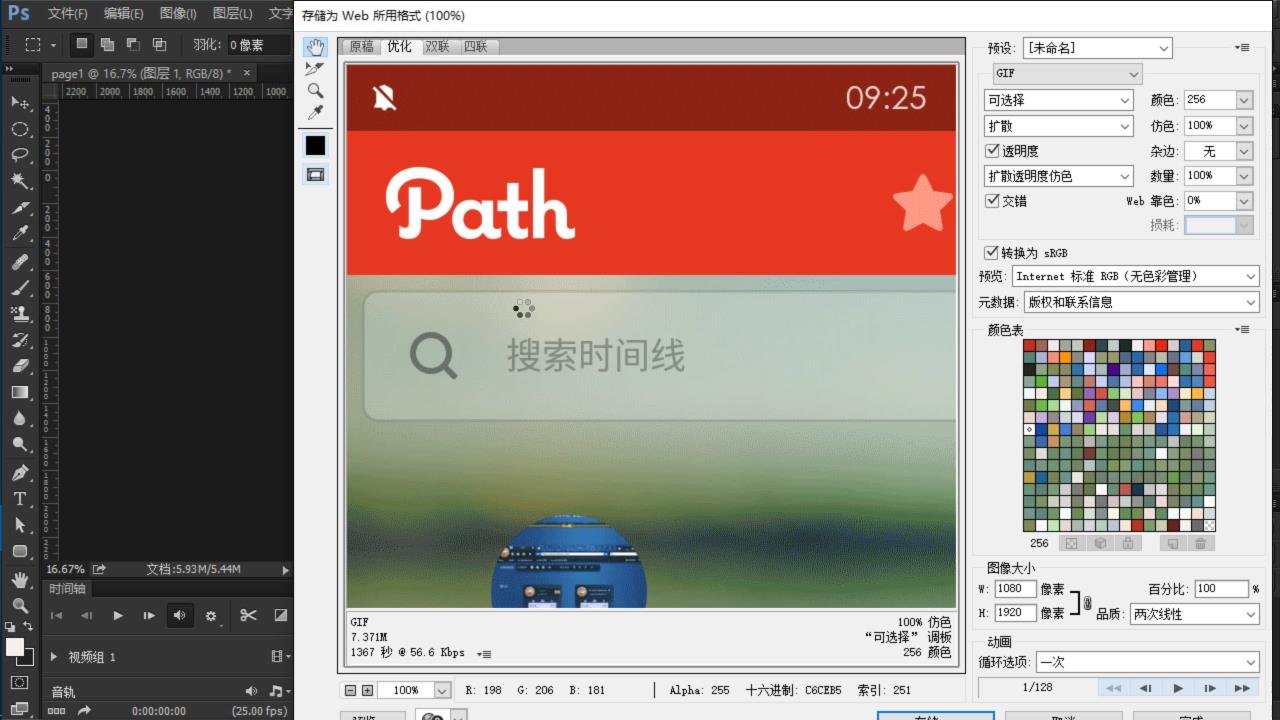Split clip with timeline scissors icon
Screen dimensions: 1280x720
(x=248, y=615)
